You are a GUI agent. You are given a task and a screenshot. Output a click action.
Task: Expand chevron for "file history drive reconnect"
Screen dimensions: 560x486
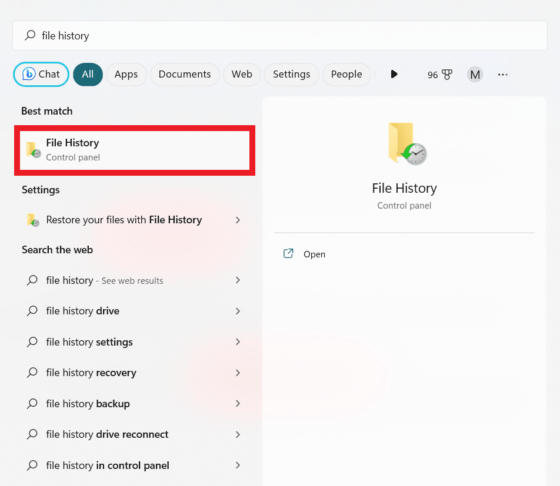238,435
